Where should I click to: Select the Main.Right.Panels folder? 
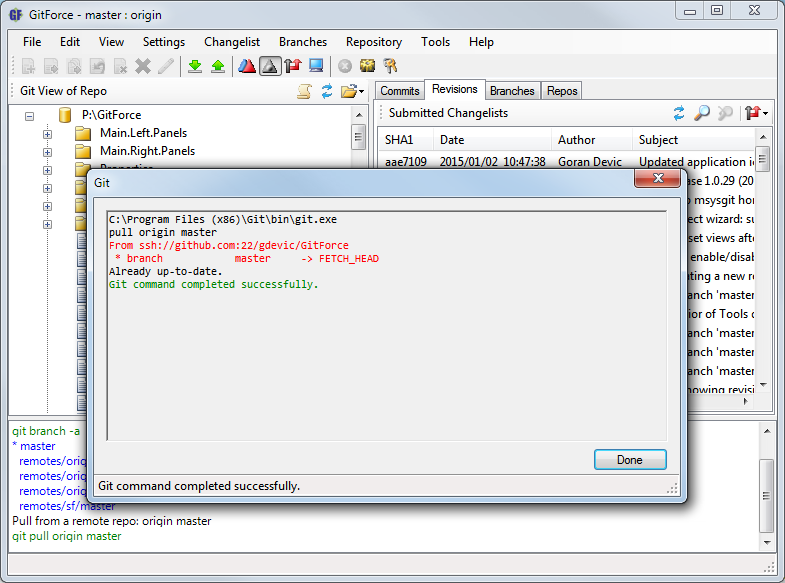pyautogui.click(x=147, y=151)
